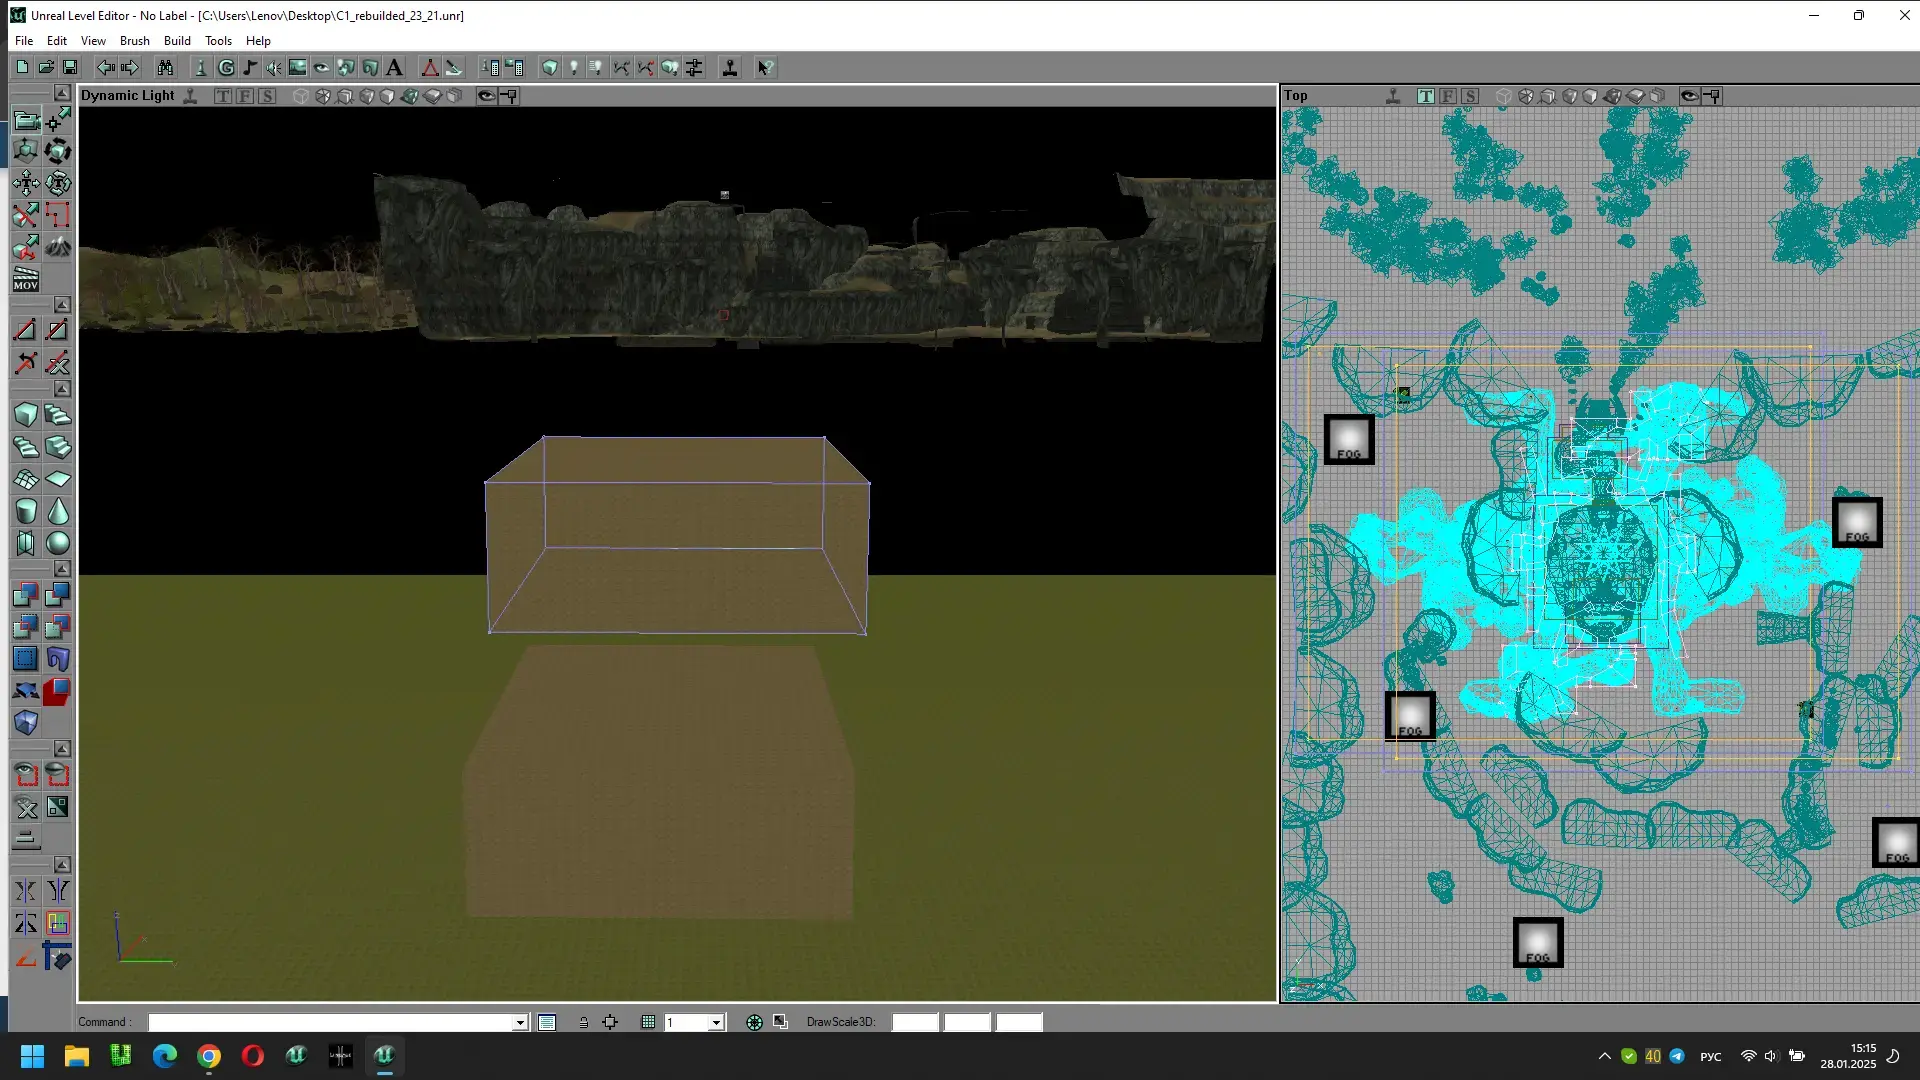Screen dimensions: 1920x1080
Task: Click the Cone brush builder
Action: tap(58, 511)
